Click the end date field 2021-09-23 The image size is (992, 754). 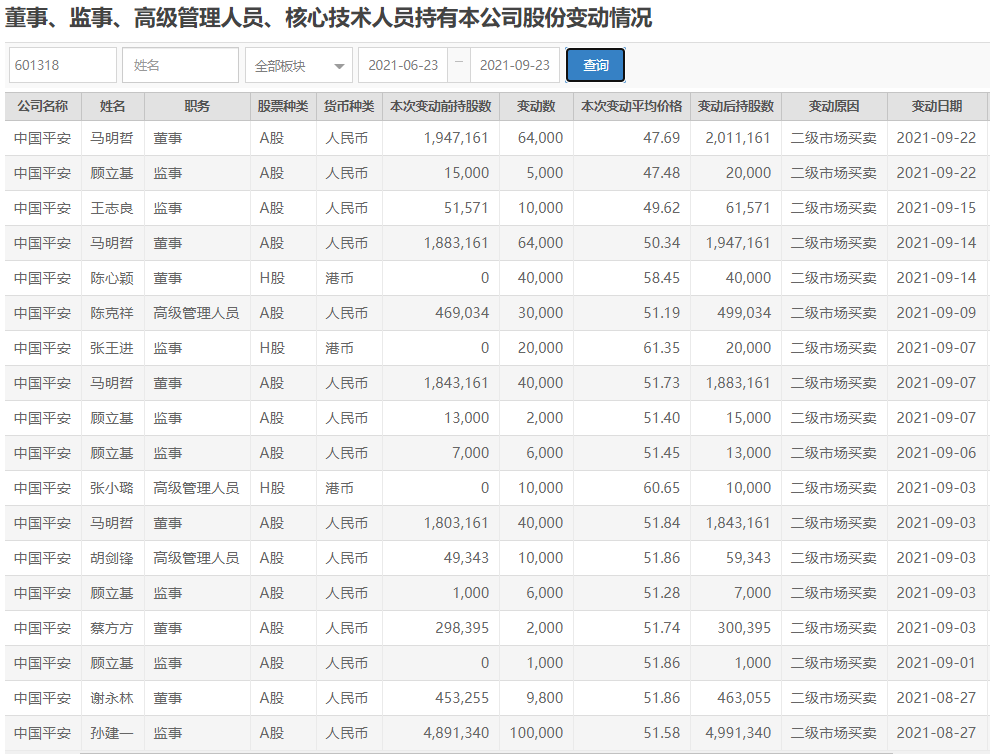(515, 65)
